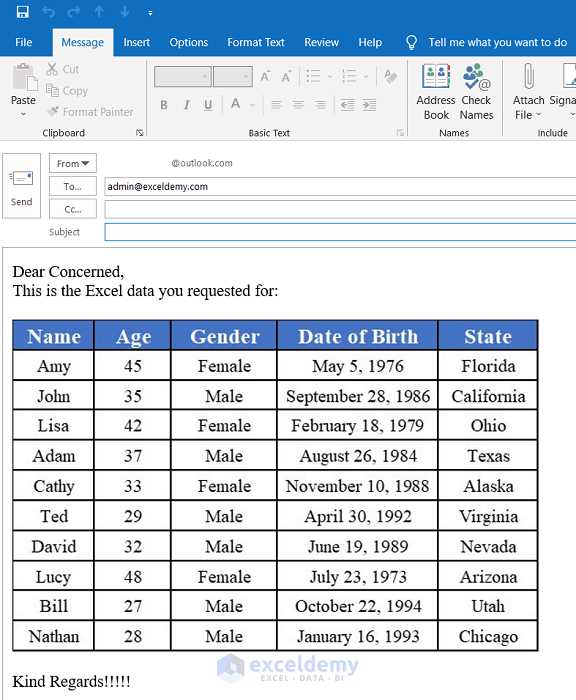This screenshot has height=700, width=576.
Task: Open the File tab
Action: point(24,42)
